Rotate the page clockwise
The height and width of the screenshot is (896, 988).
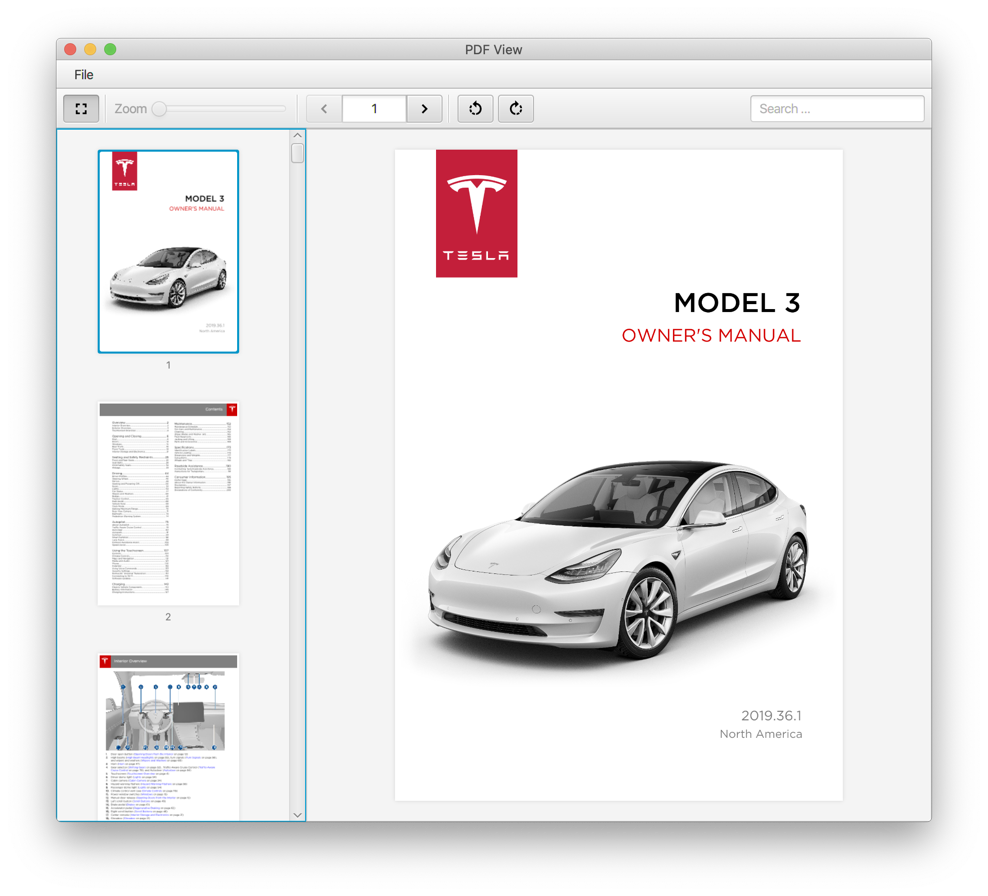(x=516, y=108)
